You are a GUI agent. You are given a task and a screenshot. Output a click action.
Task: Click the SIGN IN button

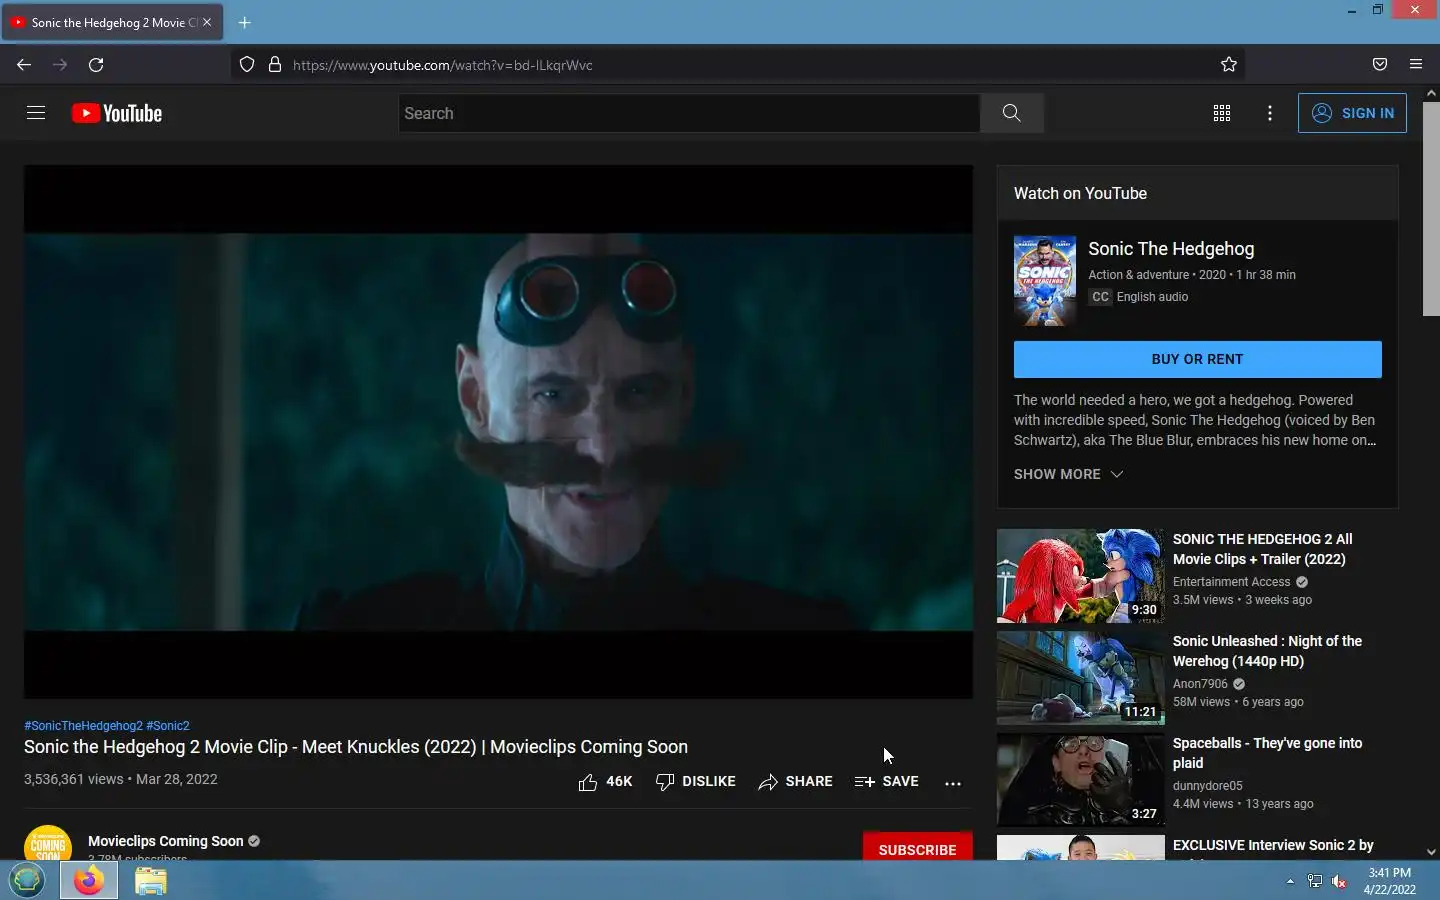(1352, 113)
